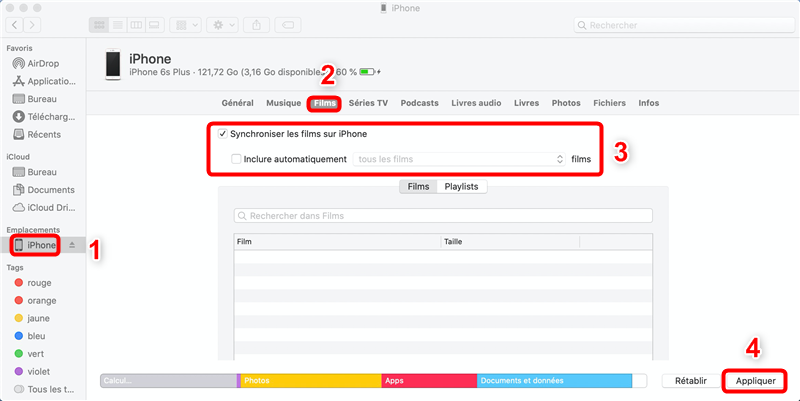
Task: Select the Playlists segment button
Action: point(461,187)
